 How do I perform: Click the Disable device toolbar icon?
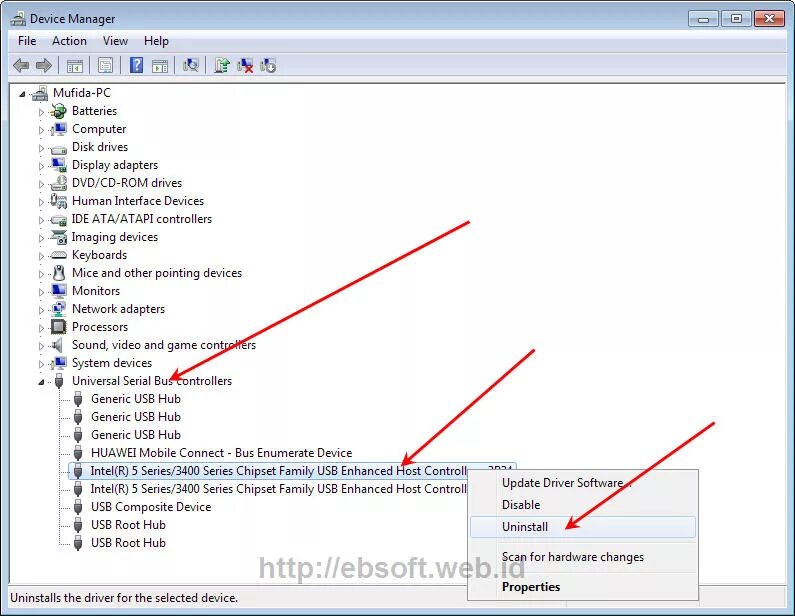(268, 65)
